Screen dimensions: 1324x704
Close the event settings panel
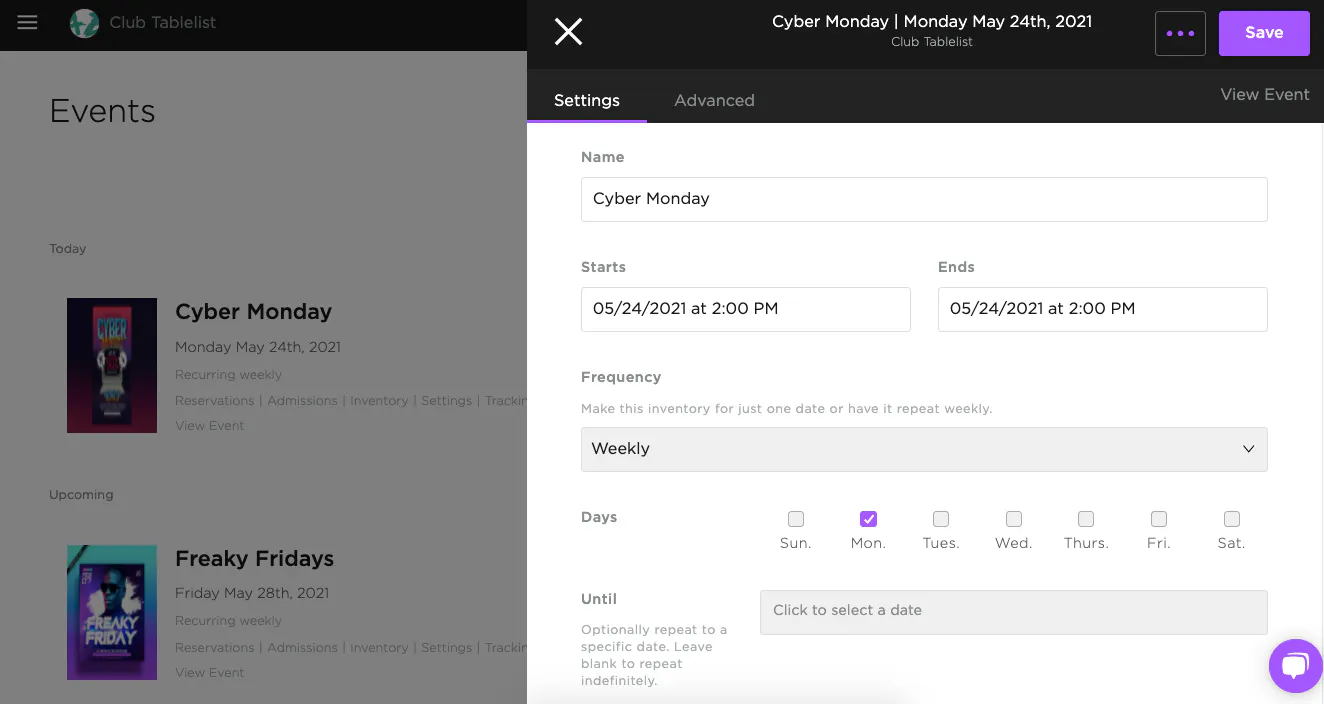(568, 32)
